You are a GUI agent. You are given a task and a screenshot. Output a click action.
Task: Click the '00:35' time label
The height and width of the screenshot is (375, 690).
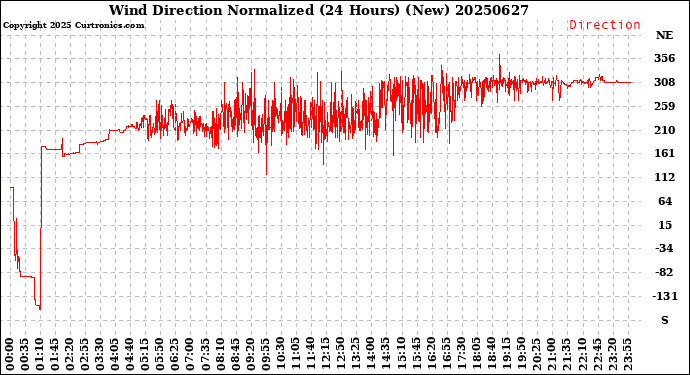pyautogui.click(x=25, y=354)
